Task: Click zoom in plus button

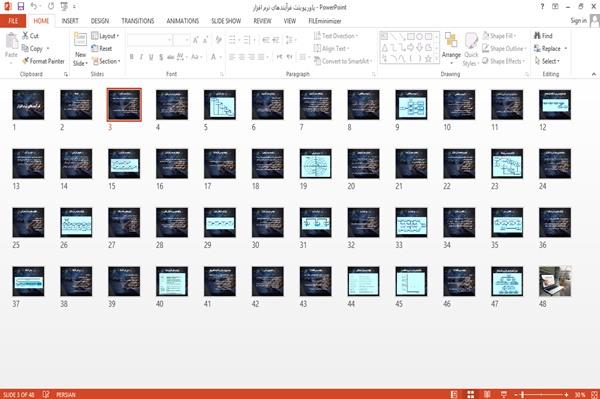Action: click(x=566, y=394)
